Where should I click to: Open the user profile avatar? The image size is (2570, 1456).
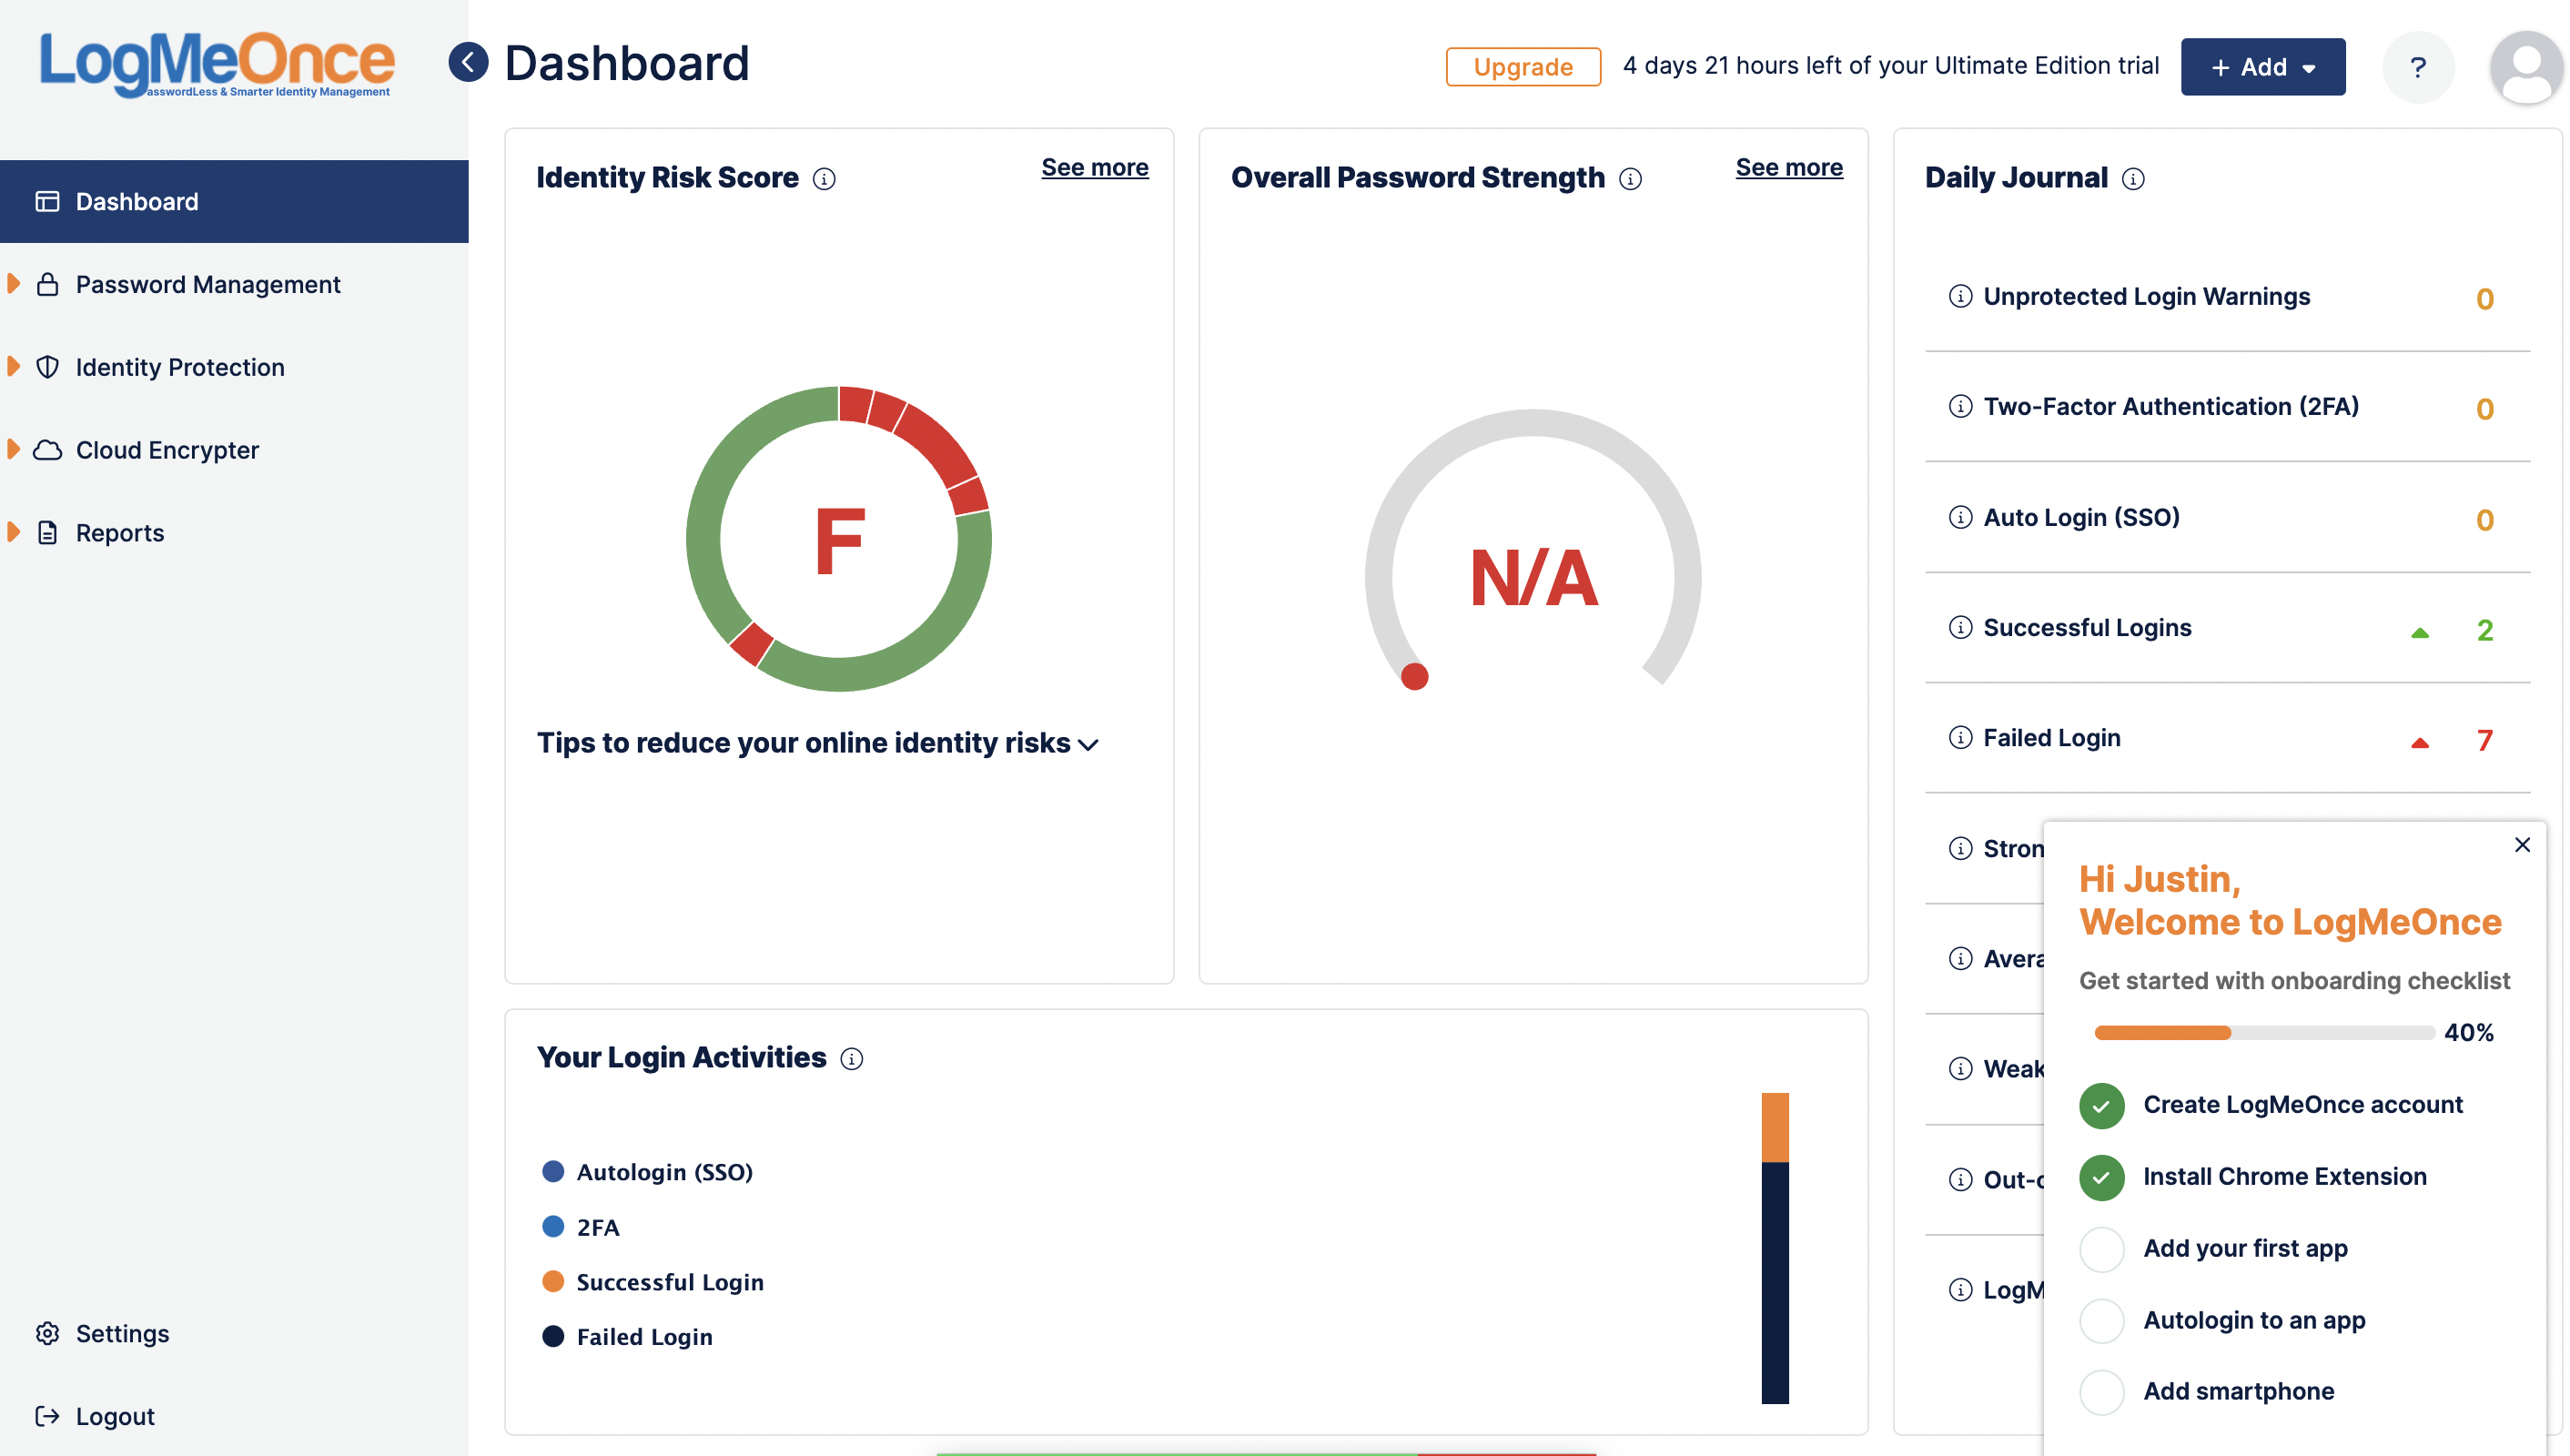[x=2526, y=67]
